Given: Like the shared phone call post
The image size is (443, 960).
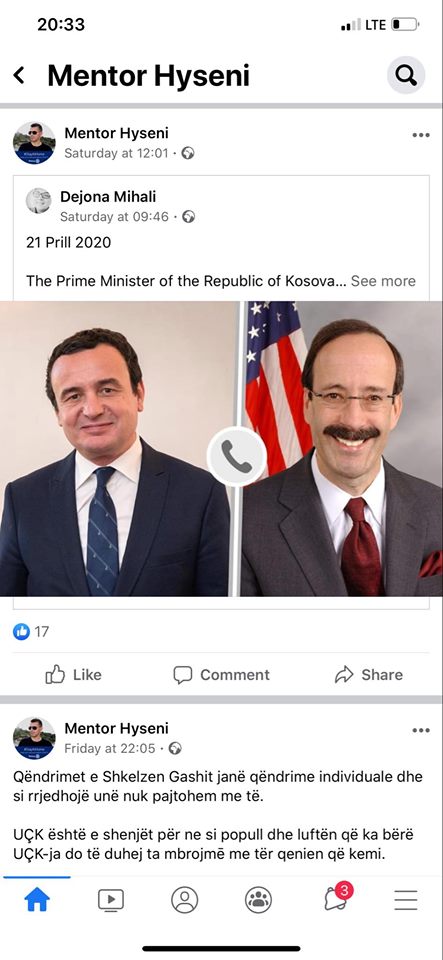Looking at the screenshot, I should (x=73, y=675).
